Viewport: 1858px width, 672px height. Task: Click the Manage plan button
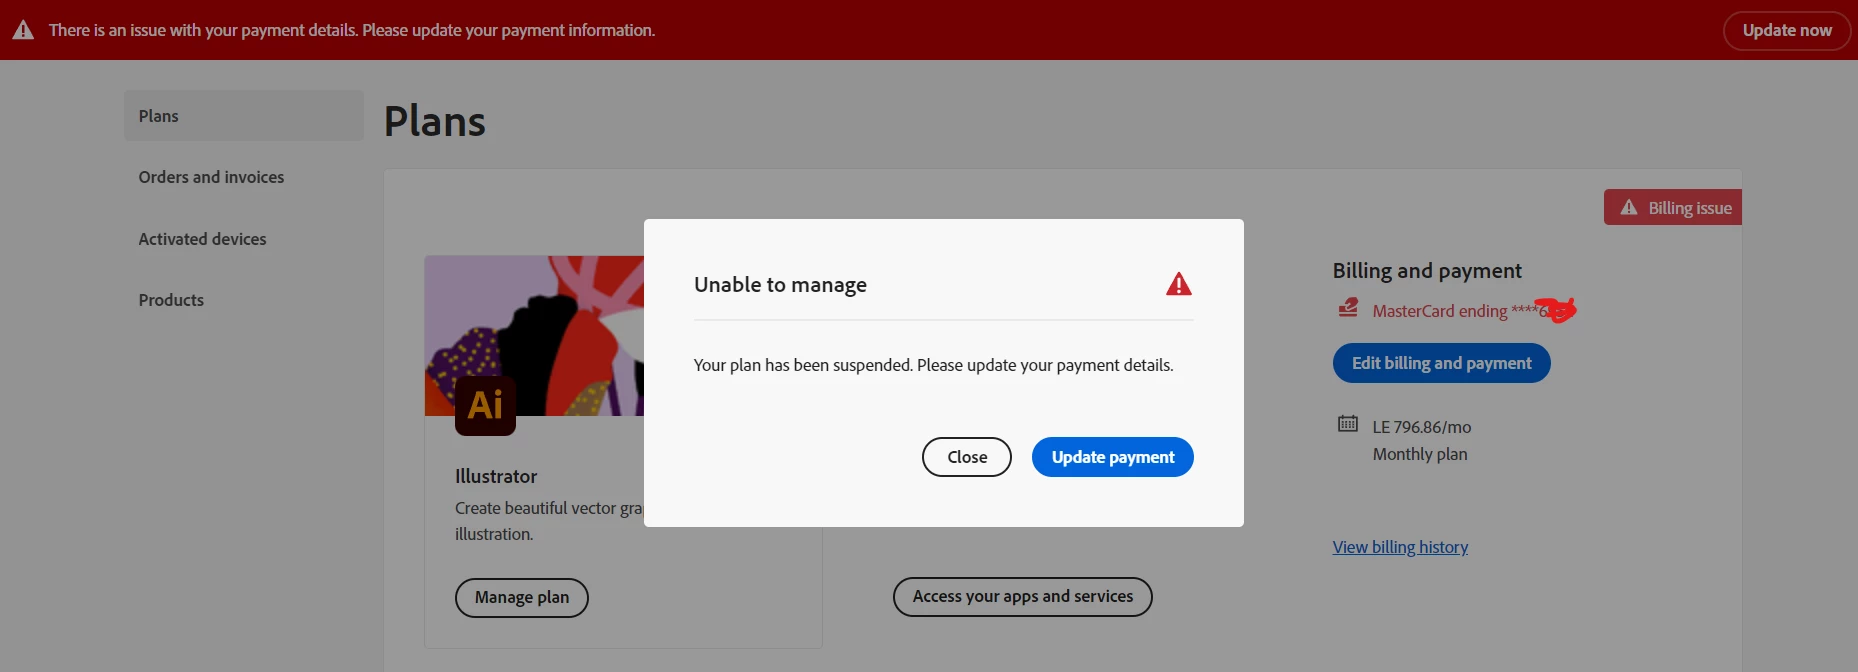pos(522,597)
